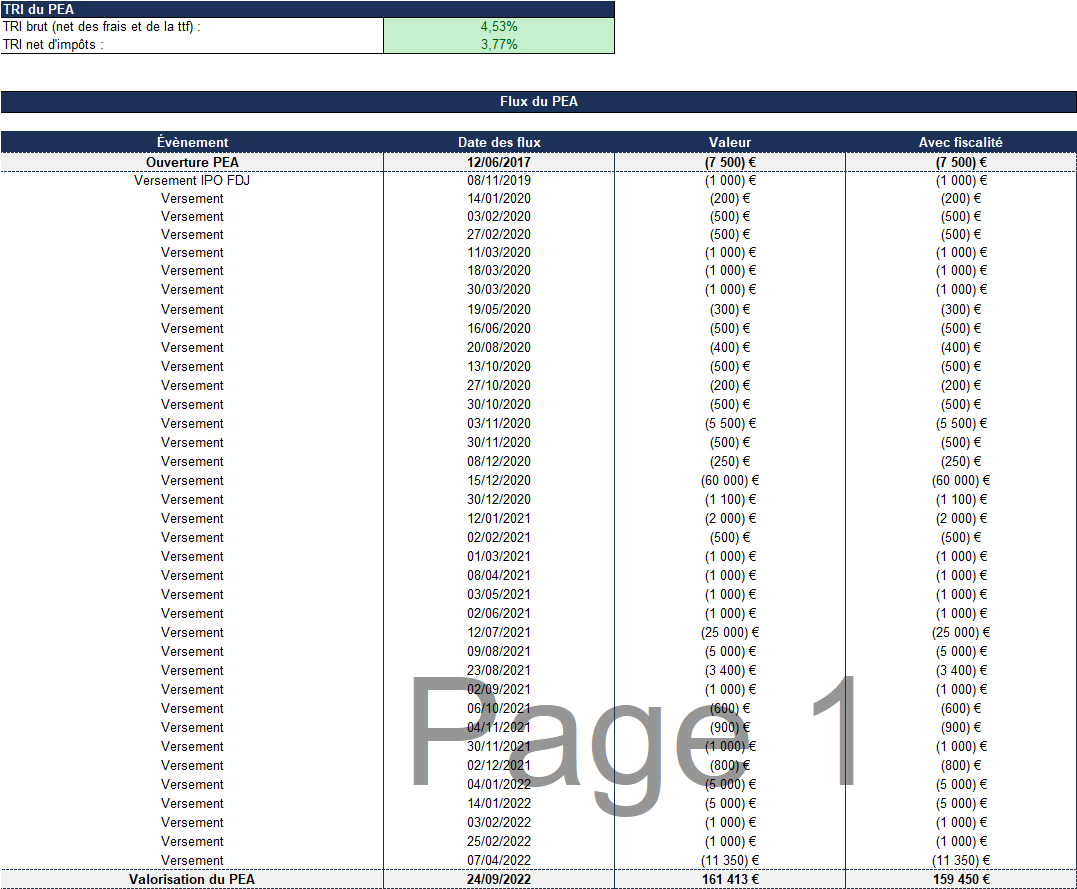Select the Valeur cell of the 14/01/2020 row
Screen dimensions: 1077x889
pos(729,199)
